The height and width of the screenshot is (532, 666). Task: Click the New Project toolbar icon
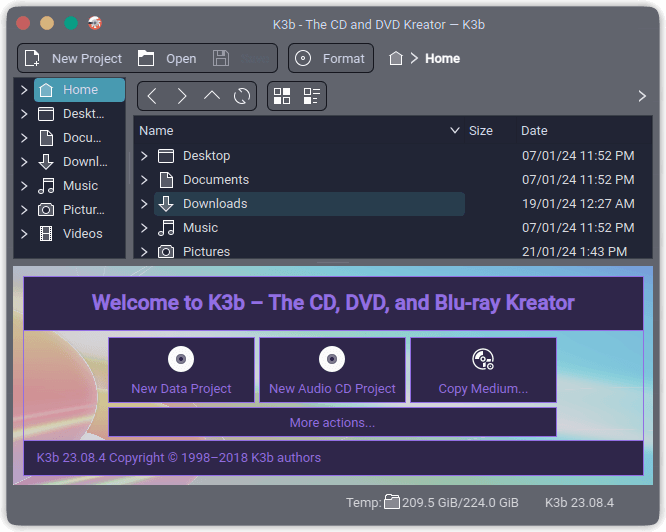[32, 58]
